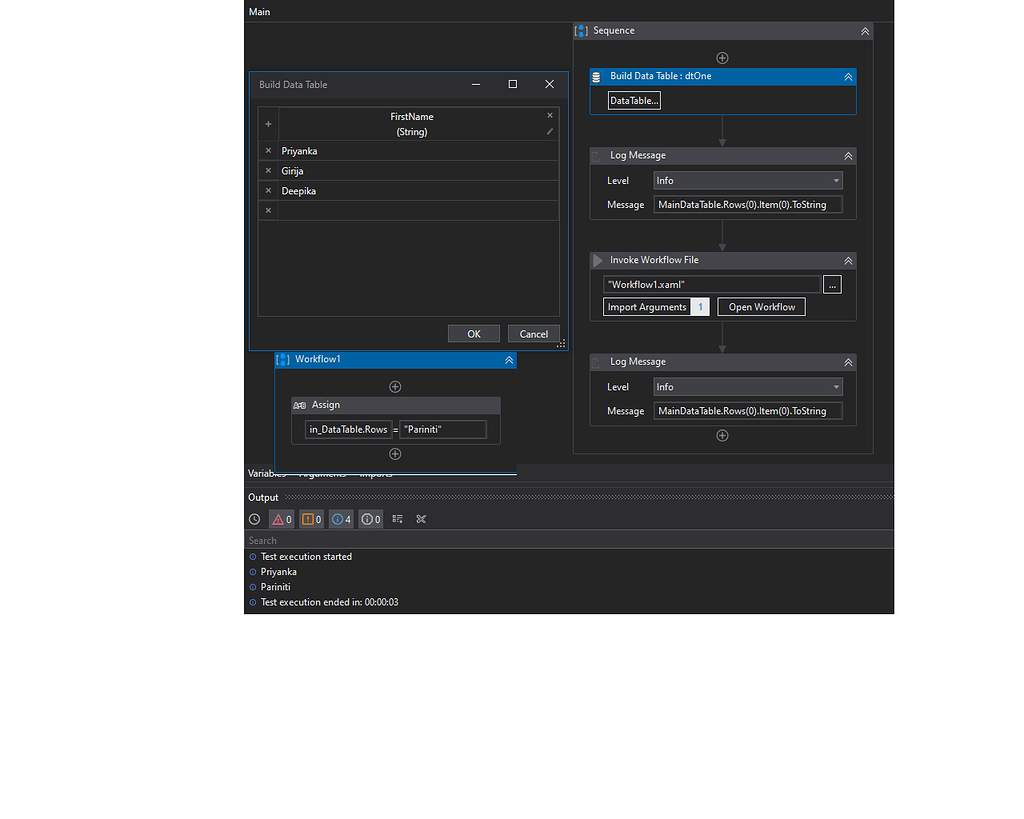The image size is (1024, 819).
Task: Browse for a workflow using the ellipsis button
Action: coord(832,284)
